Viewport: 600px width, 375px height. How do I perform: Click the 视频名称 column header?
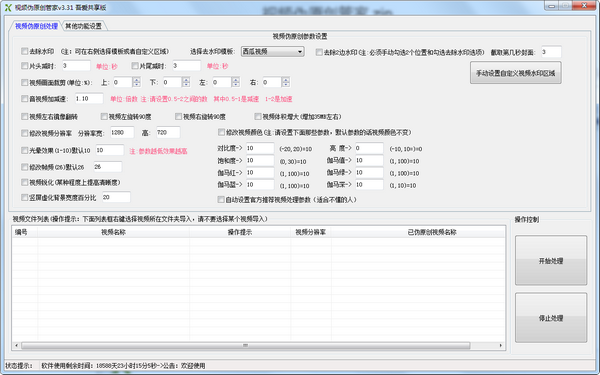coord(113,232)
